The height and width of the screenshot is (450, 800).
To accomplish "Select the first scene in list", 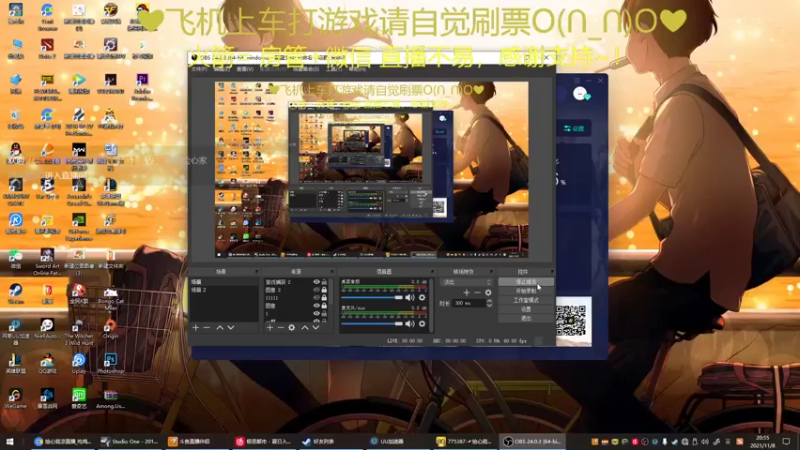I will [x=223, y=282].
